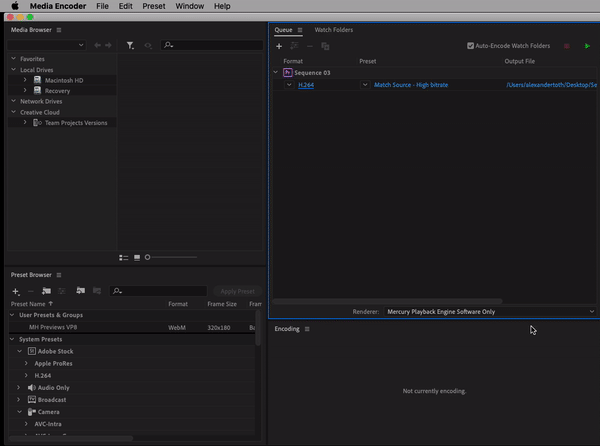
Task: Open the H.264 format dropdown arrow
Action: coord(289,85)
